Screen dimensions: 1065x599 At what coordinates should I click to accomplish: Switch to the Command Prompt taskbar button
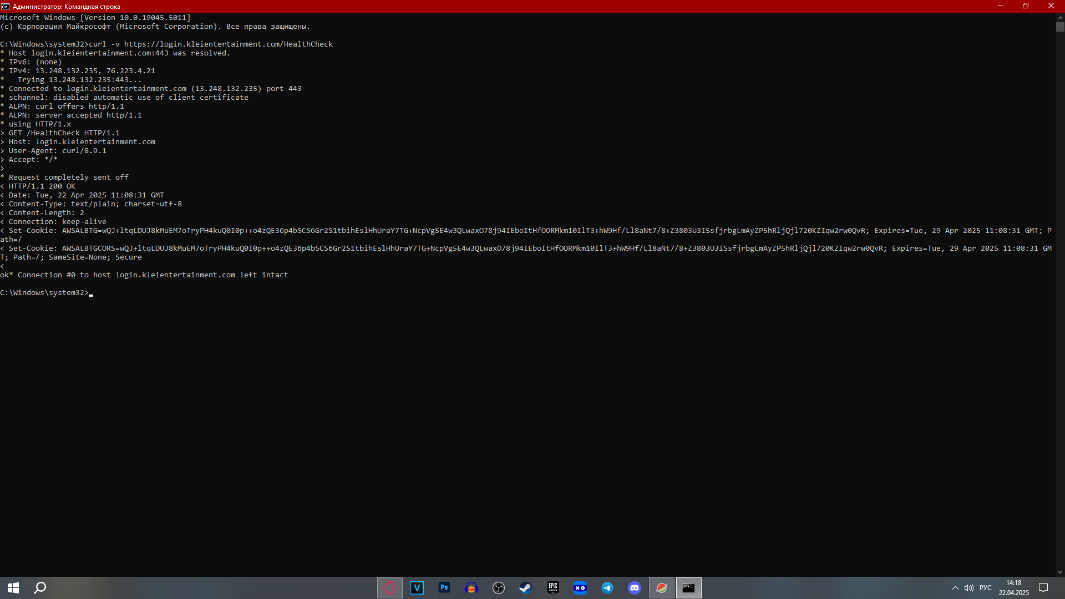click(x=688, y=588)
